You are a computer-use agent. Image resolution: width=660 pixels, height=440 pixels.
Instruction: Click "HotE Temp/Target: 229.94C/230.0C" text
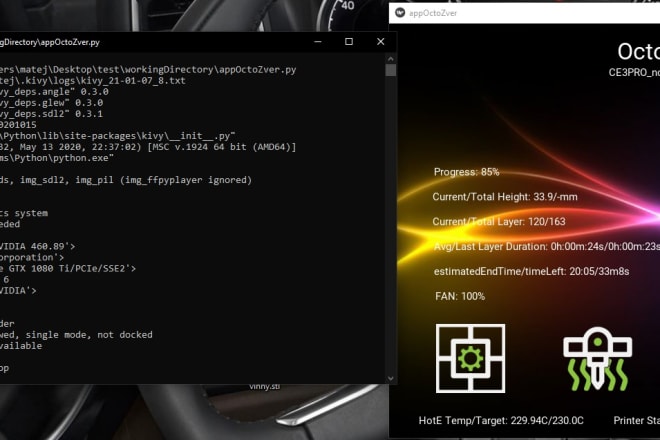tap(501, 421)
